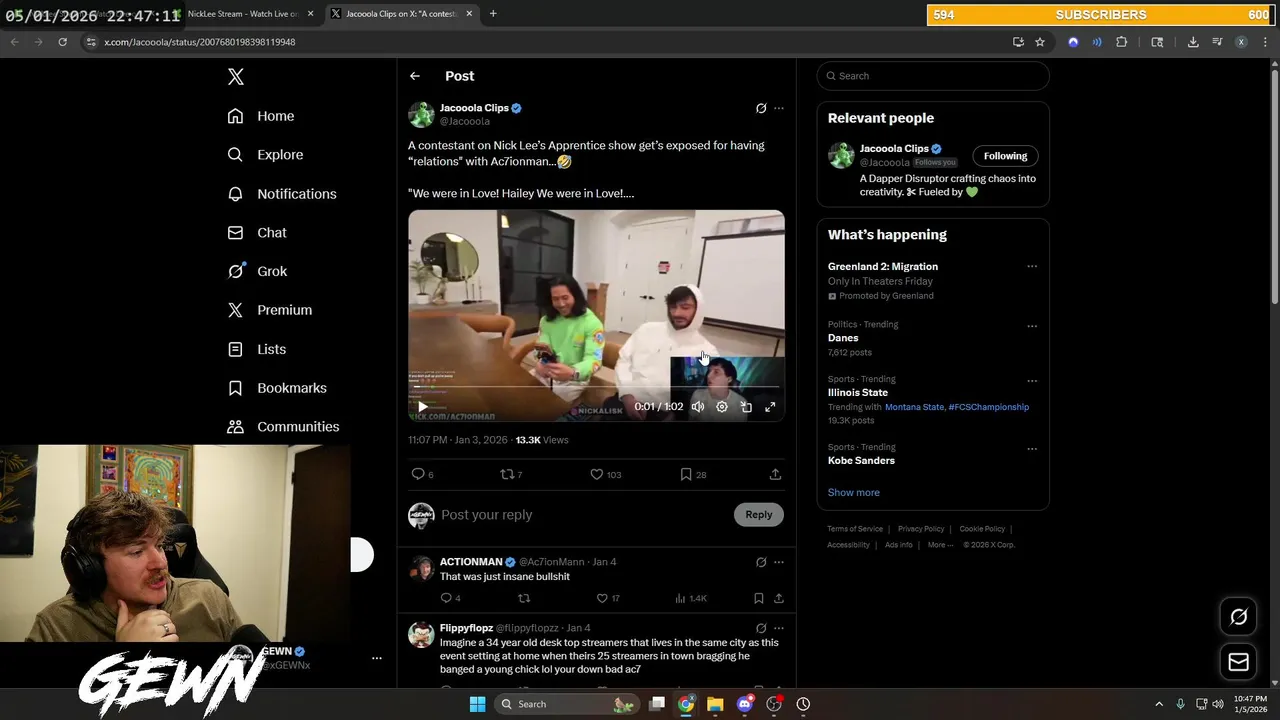The image size is (1280, 720).
Task: Click the Reply button
Action: [x=759, y=515]
